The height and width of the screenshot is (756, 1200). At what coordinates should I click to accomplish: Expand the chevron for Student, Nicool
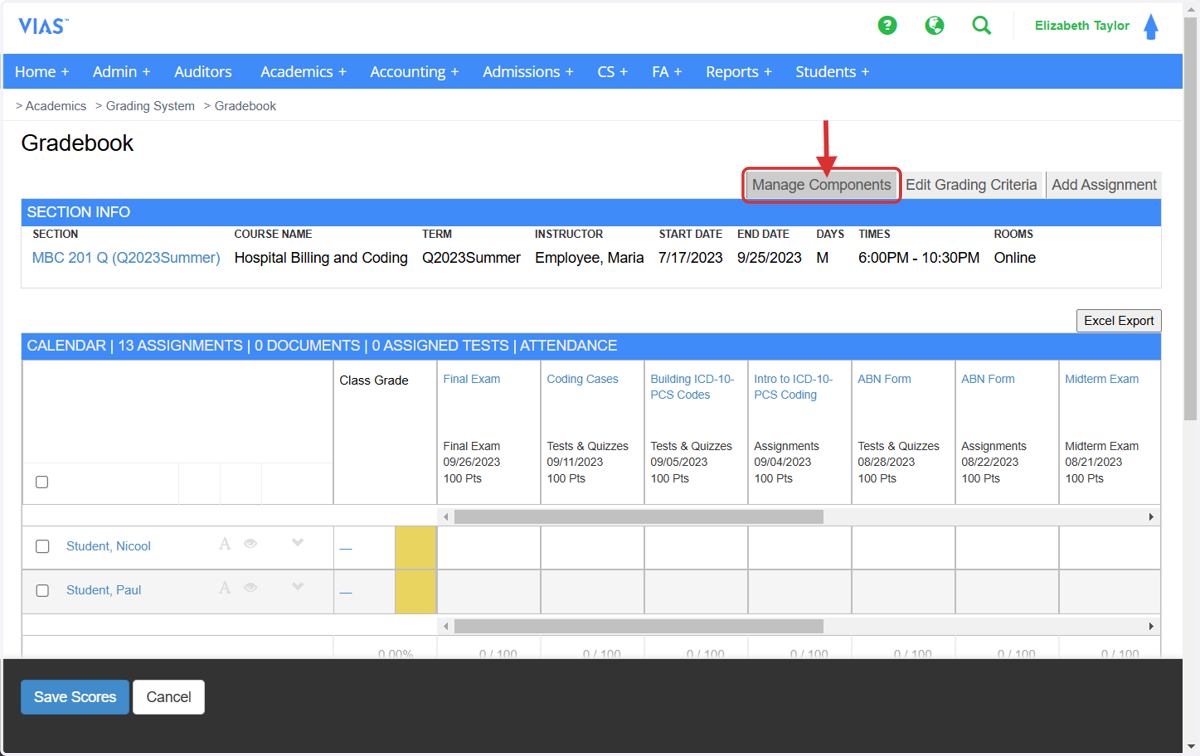click(x=297, y=543)
